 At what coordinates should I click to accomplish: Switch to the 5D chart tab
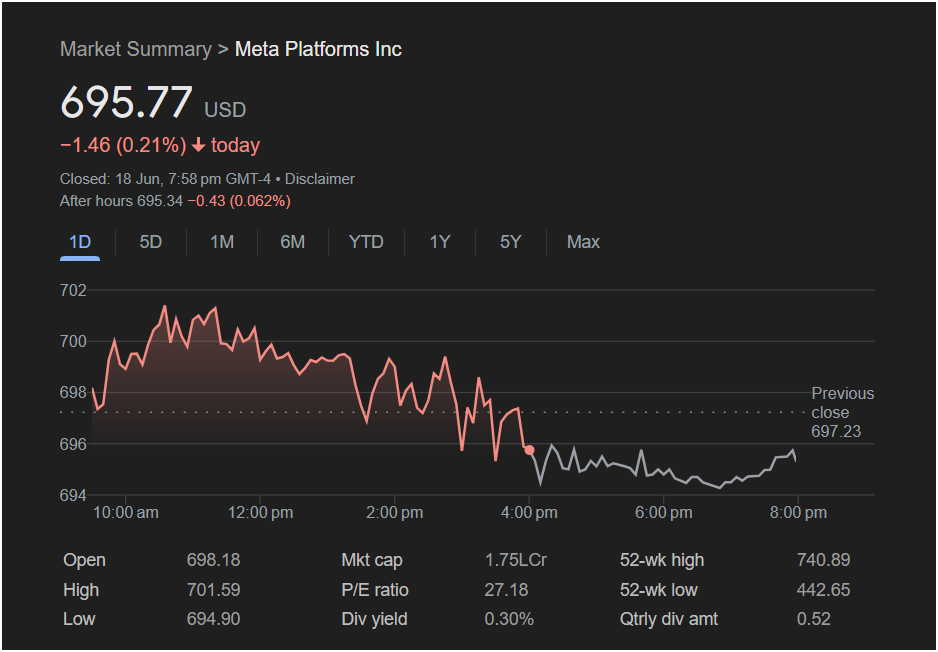pos(151,242)
